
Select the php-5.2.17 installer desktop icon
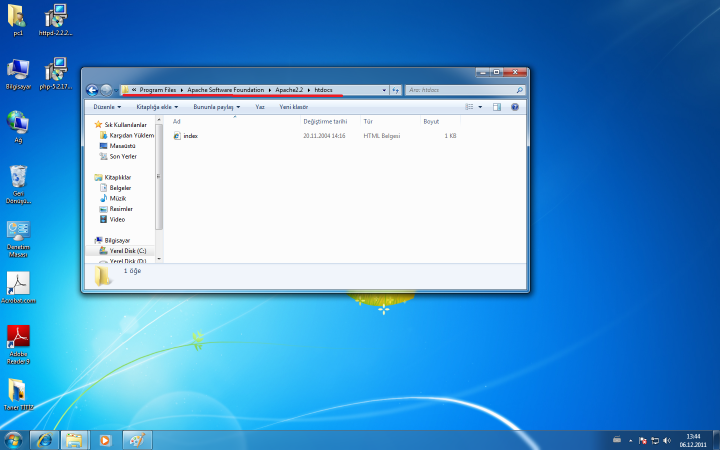pos(56,69)
